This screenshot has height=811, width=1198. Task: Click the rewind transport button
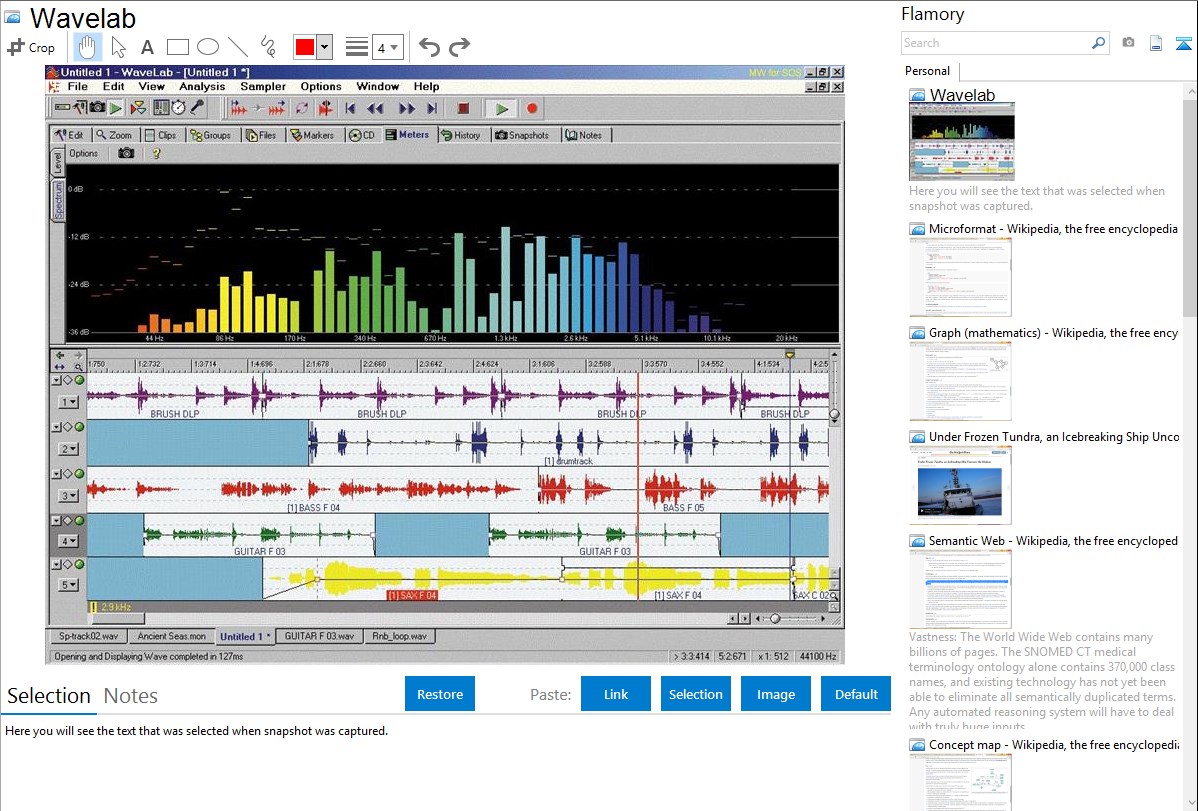coord(376,109)
